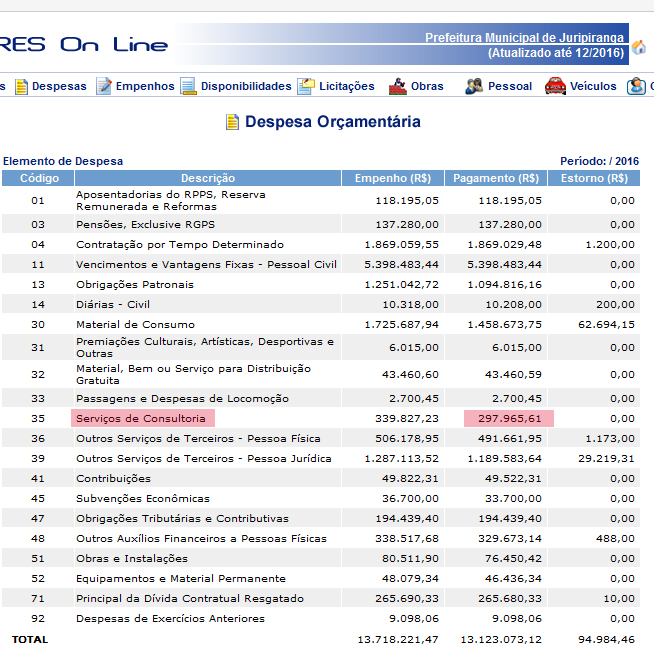Click the Obras brick-wall icon

(x=397, y=86)
